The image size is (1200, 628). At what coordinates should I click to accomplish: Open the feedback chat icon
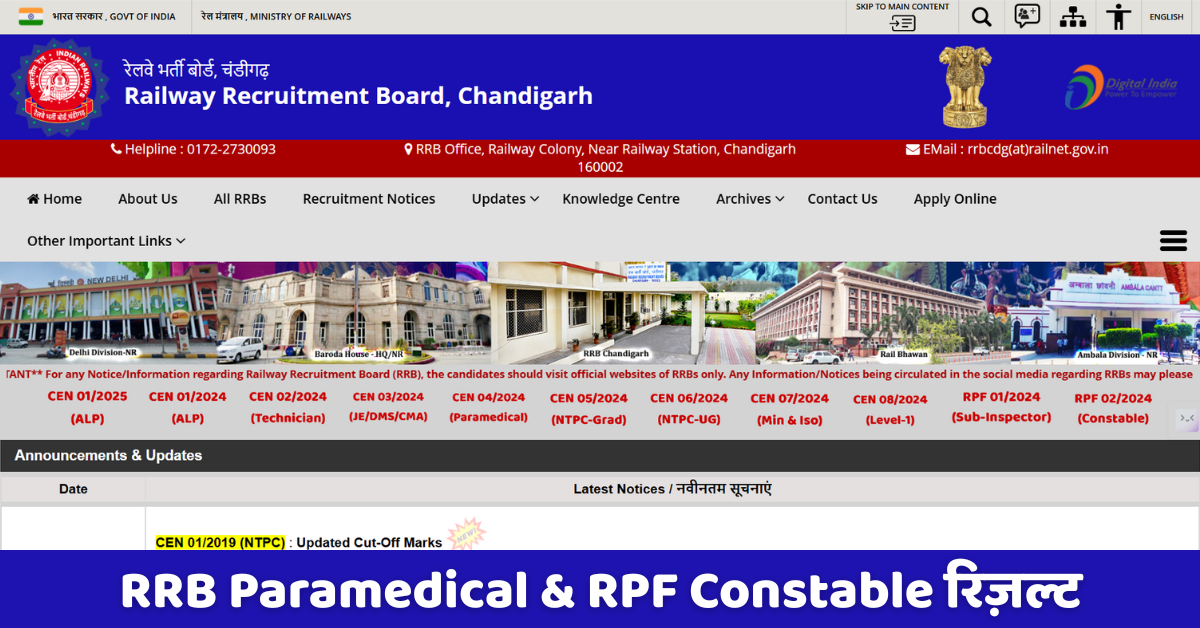pyautogui.click(x=1027, y=16)
